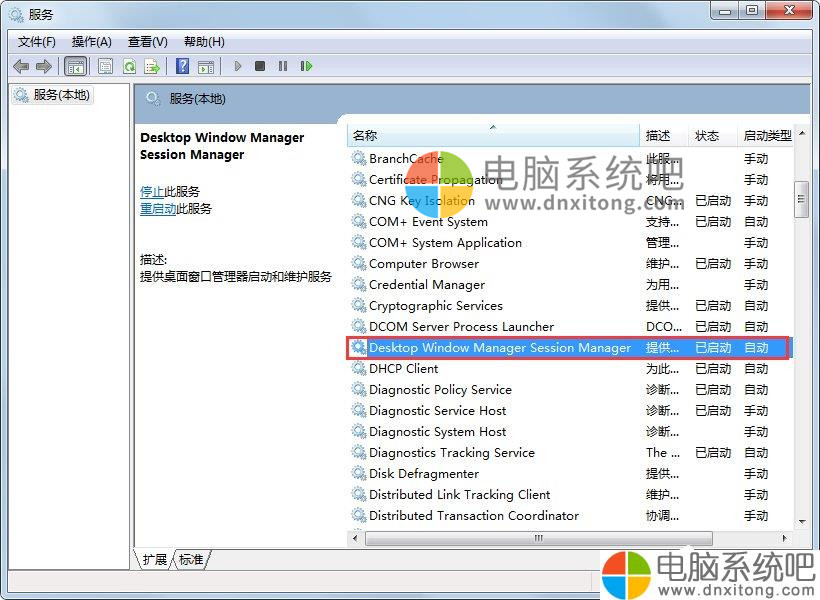
Task: Click the Forward arrow toolbar icon
Action: tap(43, 66)
